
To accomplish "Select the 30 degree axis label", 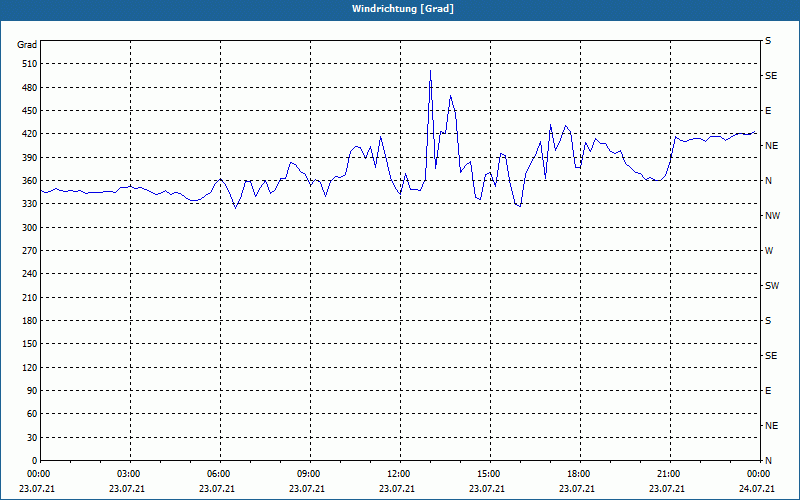I will pos(32,437).
